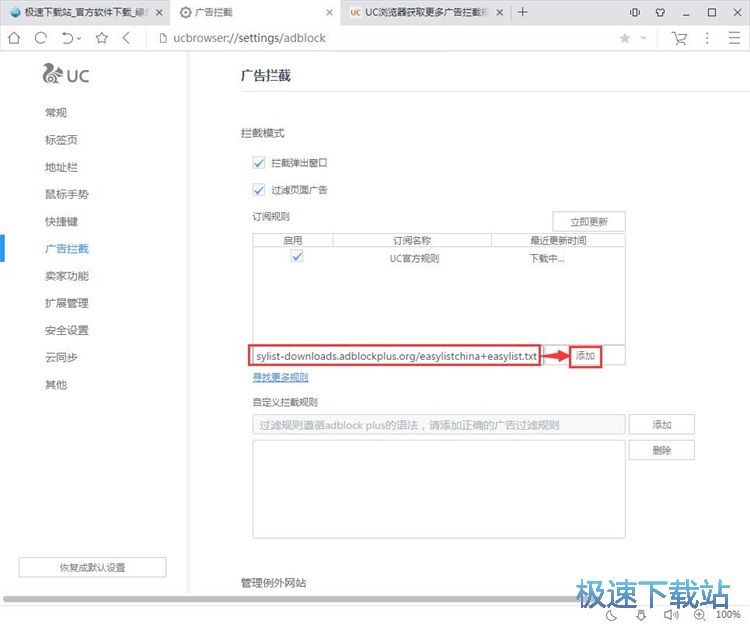Open 鼠标手势 settings section
Image resolution: width=750 pixels, height=624 pixels.
(x=66, y=194)
